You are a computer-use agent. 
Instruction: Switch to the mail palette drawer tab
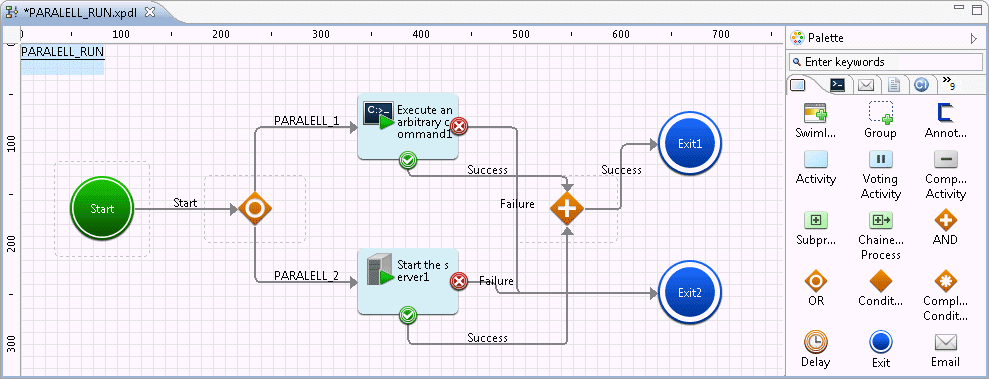tap(865, 85)
